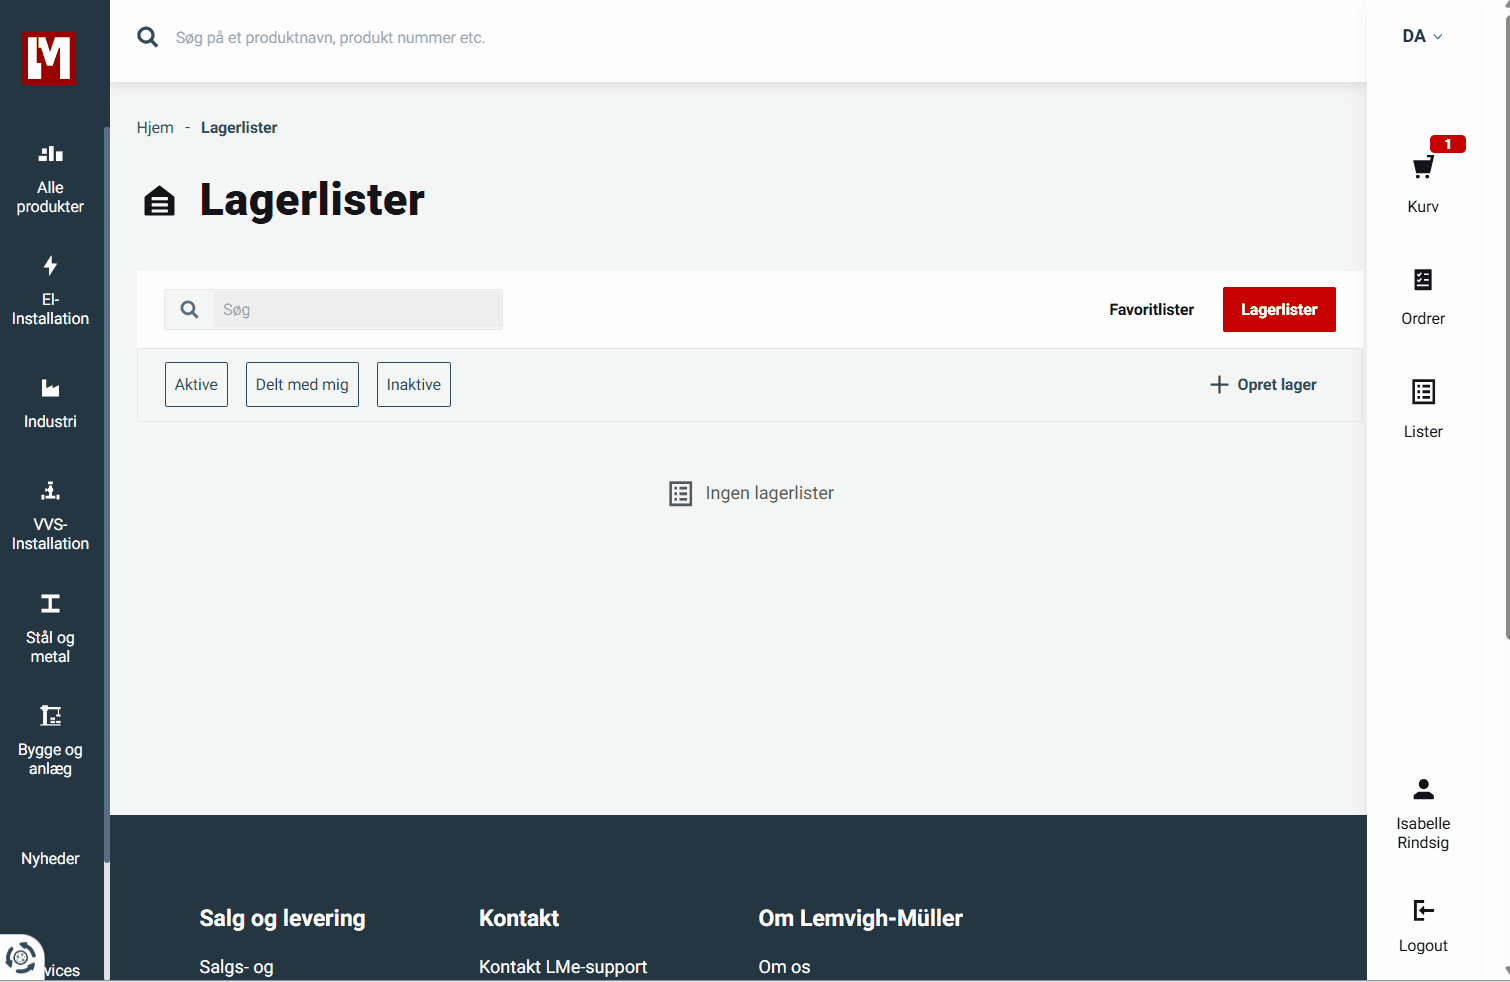This screenshot has width=1510, height=982.
Task: Select the red Lagerlister tab
Action: pyautogui.click(x=1278, y=310)
